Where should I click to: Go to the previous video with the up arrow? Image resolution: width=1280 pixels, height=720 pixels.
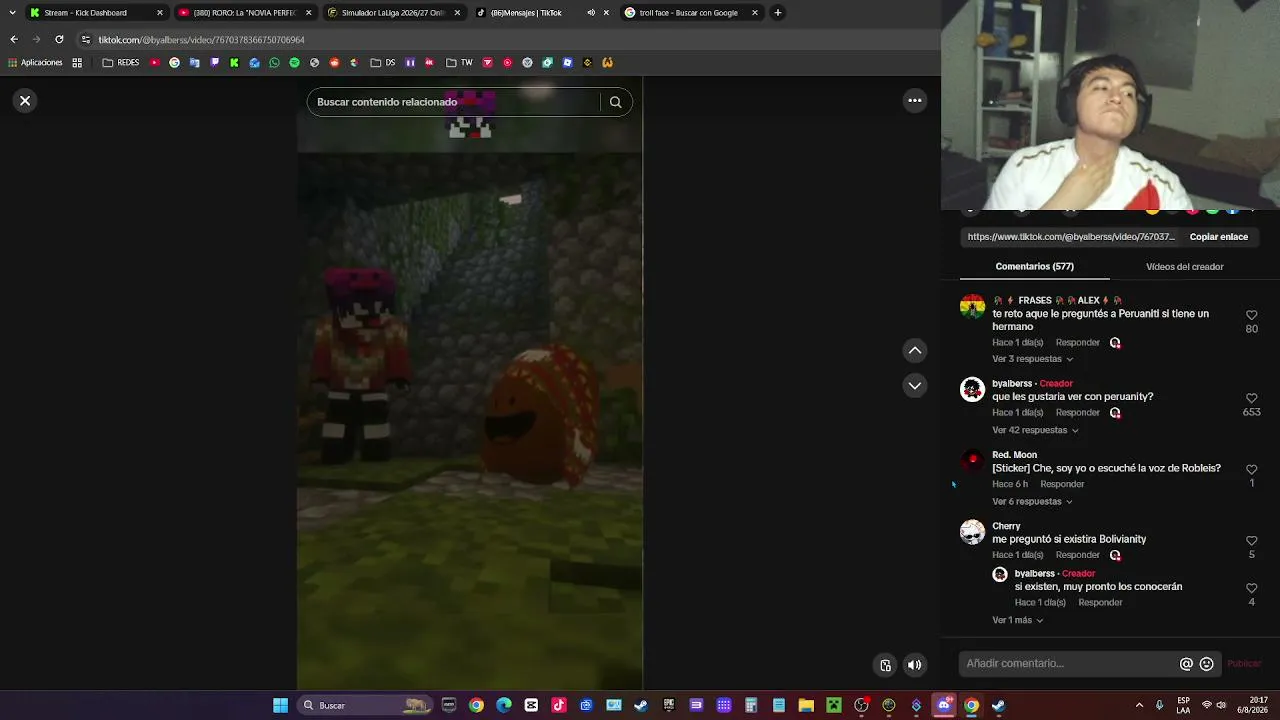[914, 350]
